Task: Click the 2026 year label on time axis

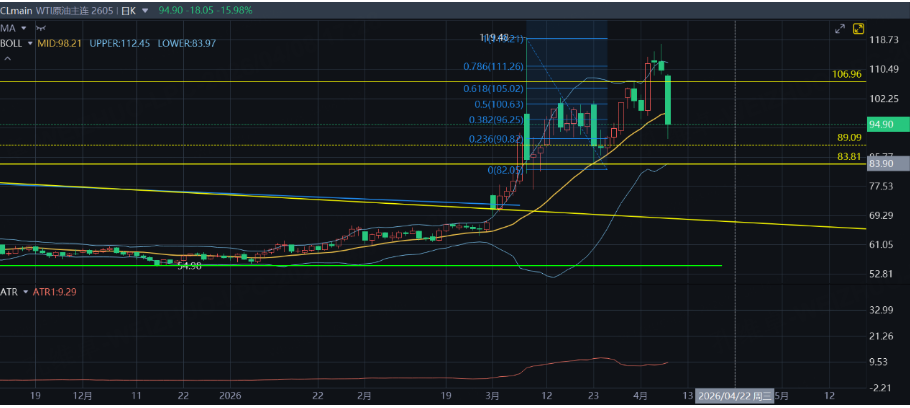Action: pos(230,396)
